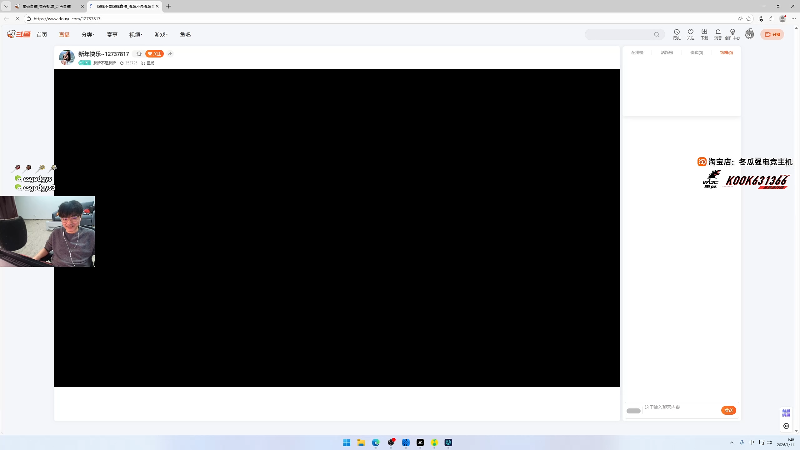The height and width of the screenshot is (450, 800).
Task: Click the share arrow icon beside follow button
Action: pos(170,54)
